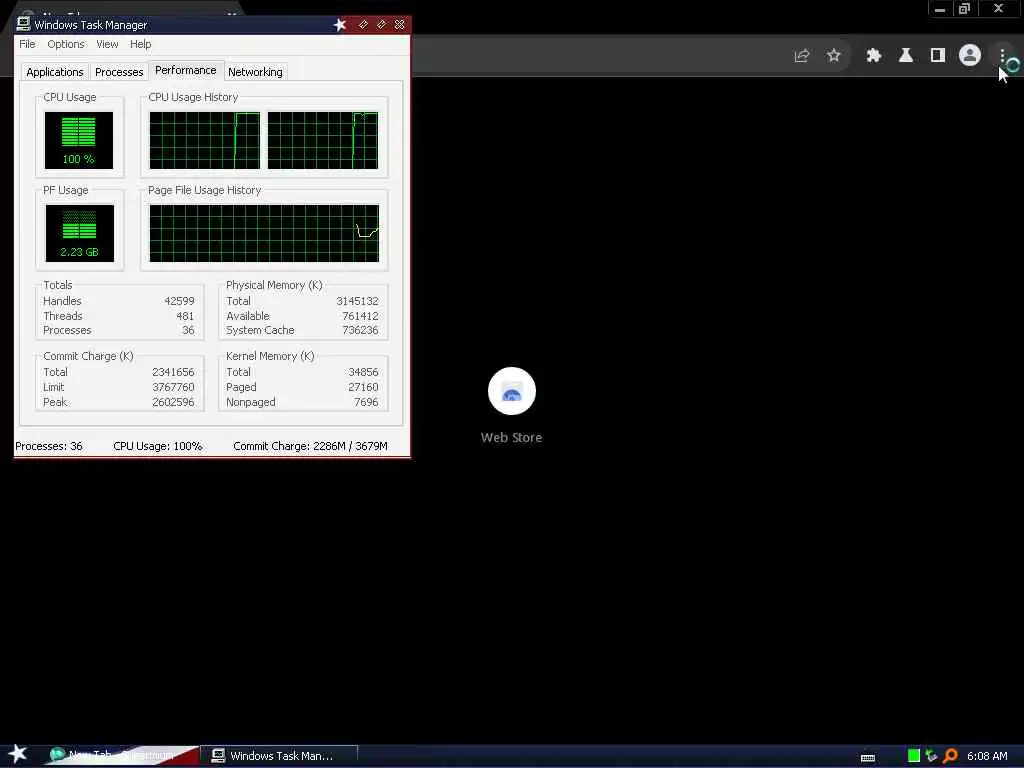Image resolution: width=1024 pixels, height=768 pixels.
Task: Switch to the Processes tab
Action: (119, 72)
